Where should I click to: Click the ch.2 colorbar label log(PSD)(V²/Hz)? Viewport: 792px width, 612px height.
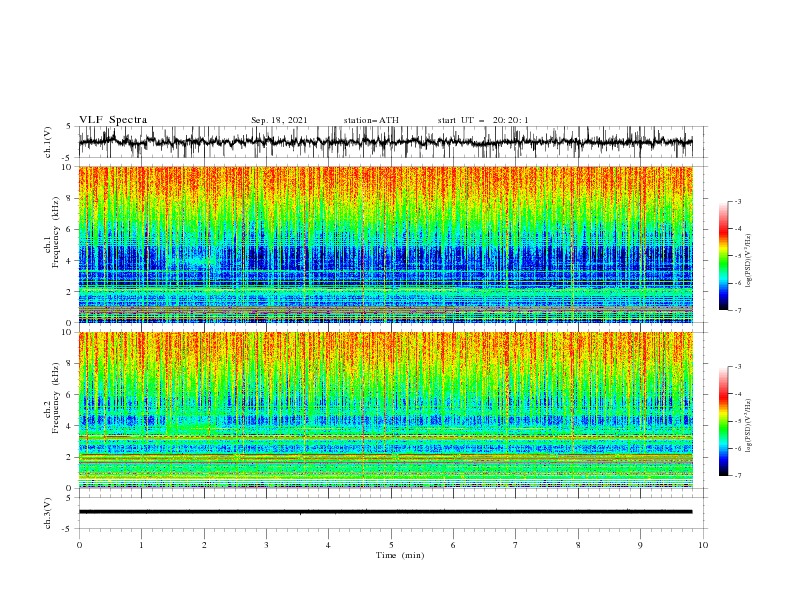click(x=749, y=426)
